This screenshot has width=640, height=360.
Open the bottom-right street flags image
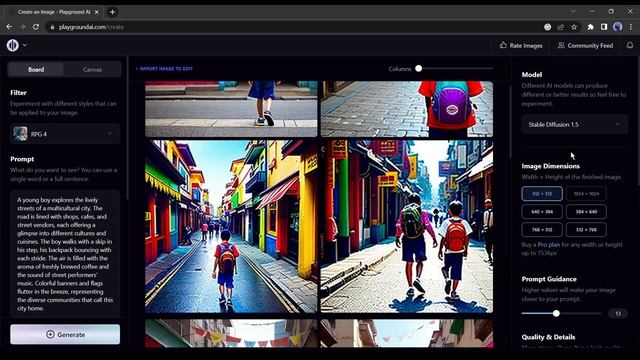407,333
